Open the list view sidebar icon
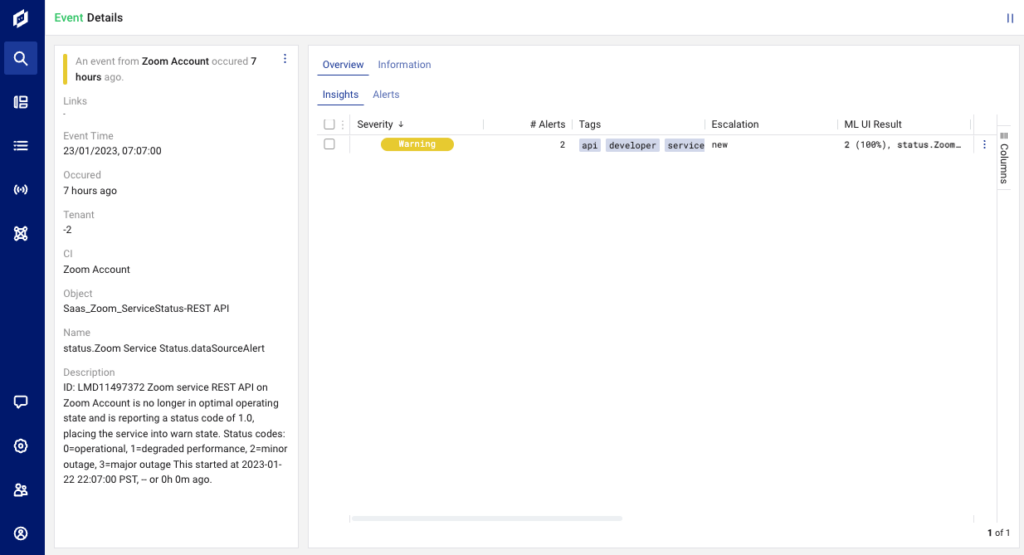This screenshot has height=555, width=1024. click(21, 146)
